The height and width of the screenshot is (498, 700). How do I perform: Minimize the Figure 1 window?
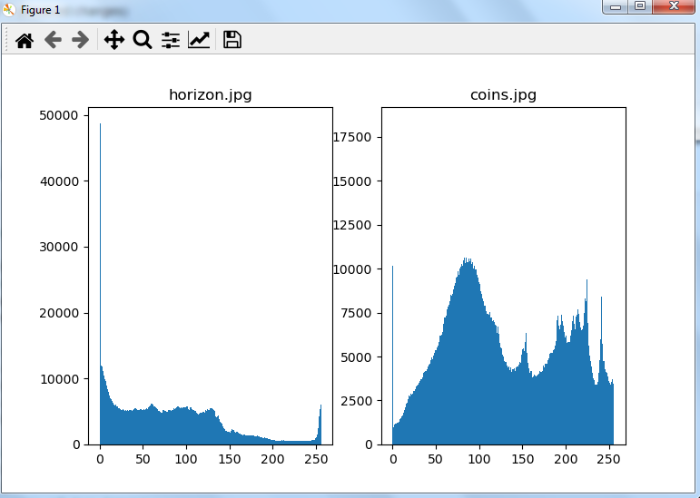615,7
